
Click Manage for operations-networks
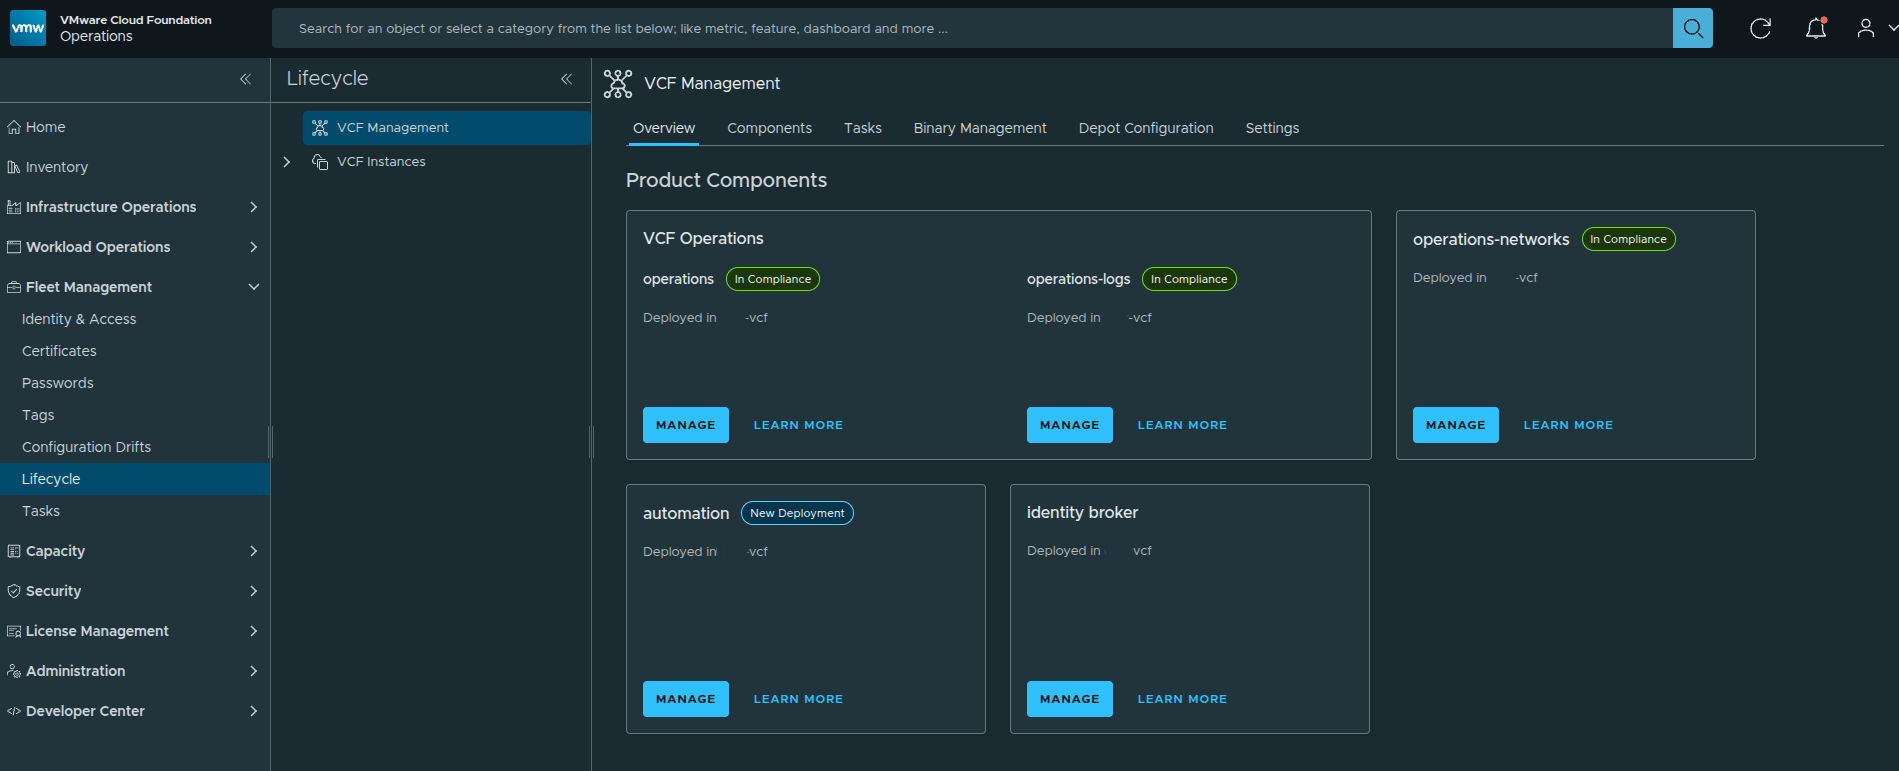[1455, 425]
